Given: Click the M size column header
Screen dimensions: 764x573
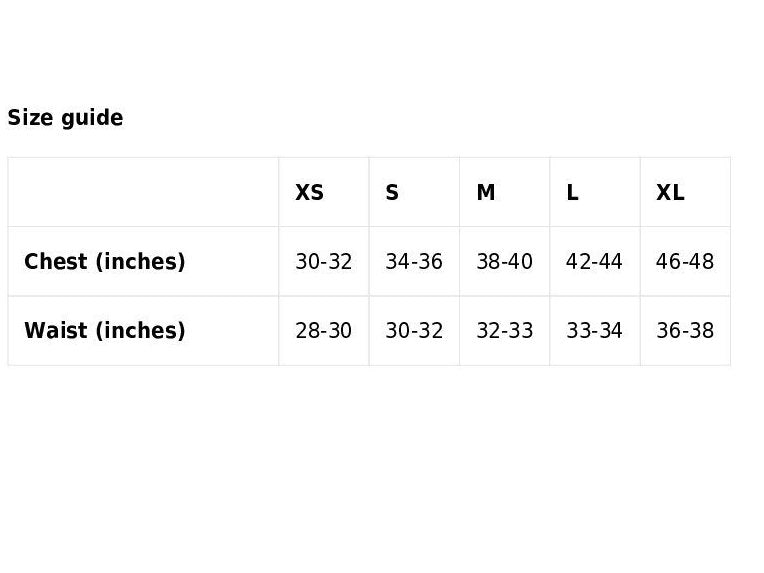Looking at the screenshot, I should click(486, 192).
